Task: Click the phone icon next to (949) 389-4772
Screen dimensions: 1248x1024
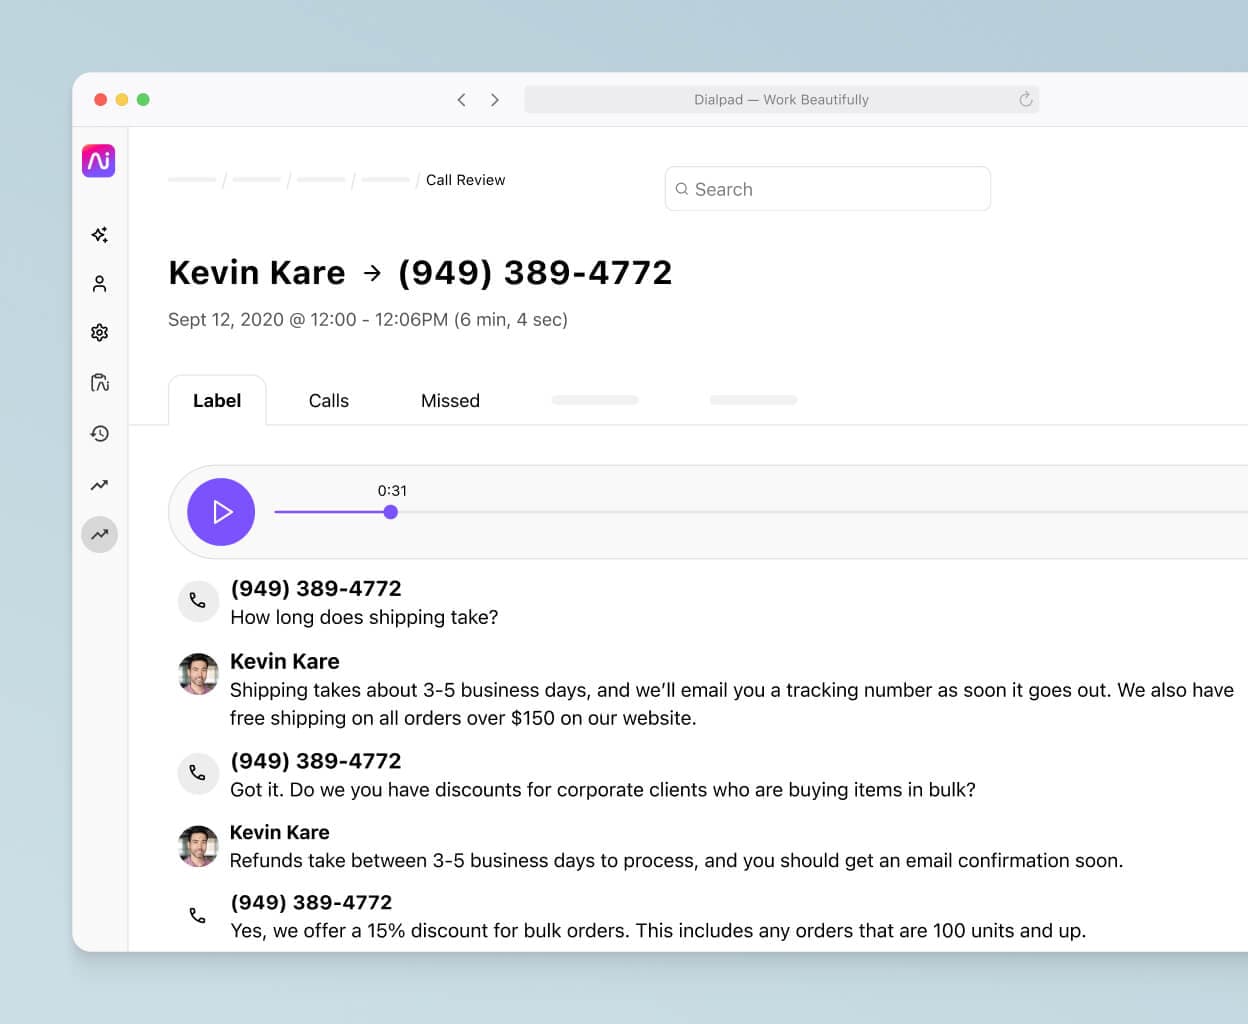Action: (x=198, y=601)
